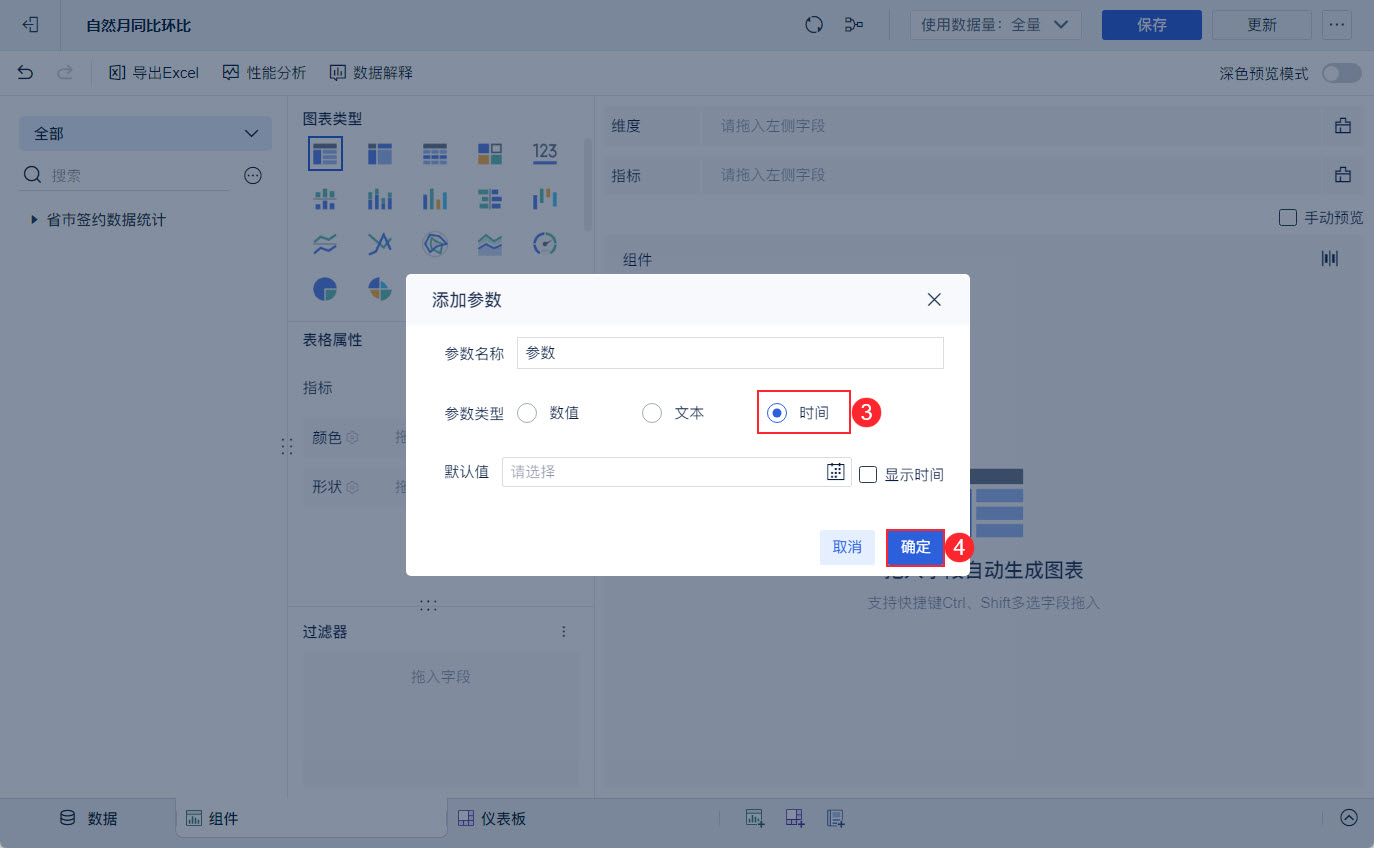Click the add component icon in bottom bar

(x=755, y=818)
